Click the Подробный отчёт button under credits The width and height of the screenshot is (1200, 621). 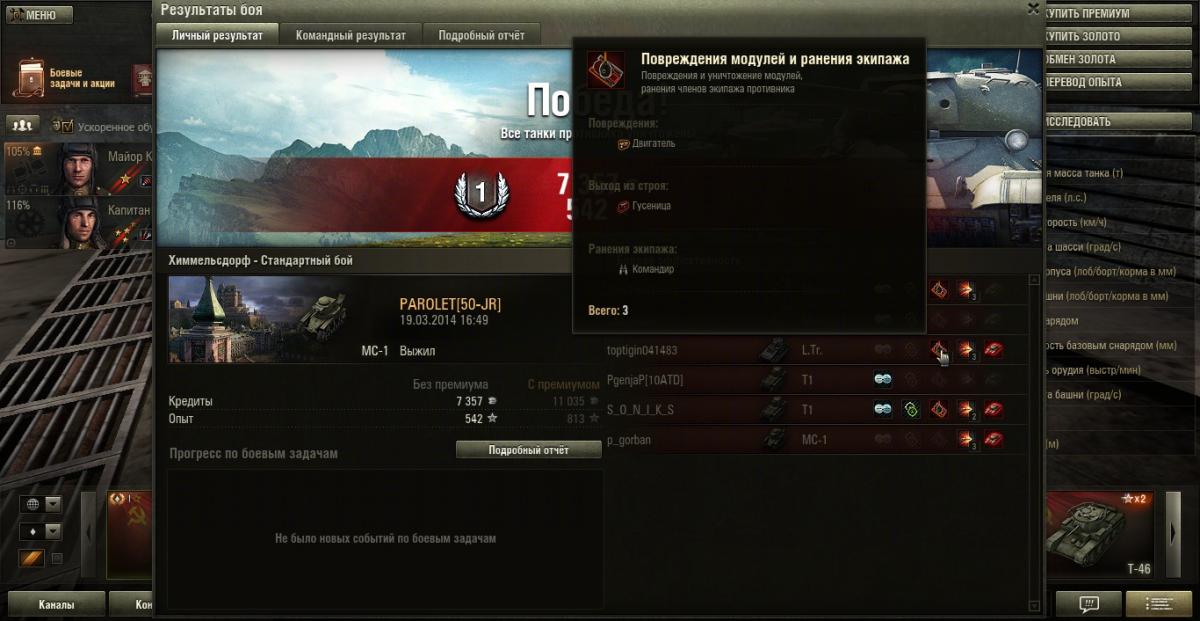click(x=528, y=450)
